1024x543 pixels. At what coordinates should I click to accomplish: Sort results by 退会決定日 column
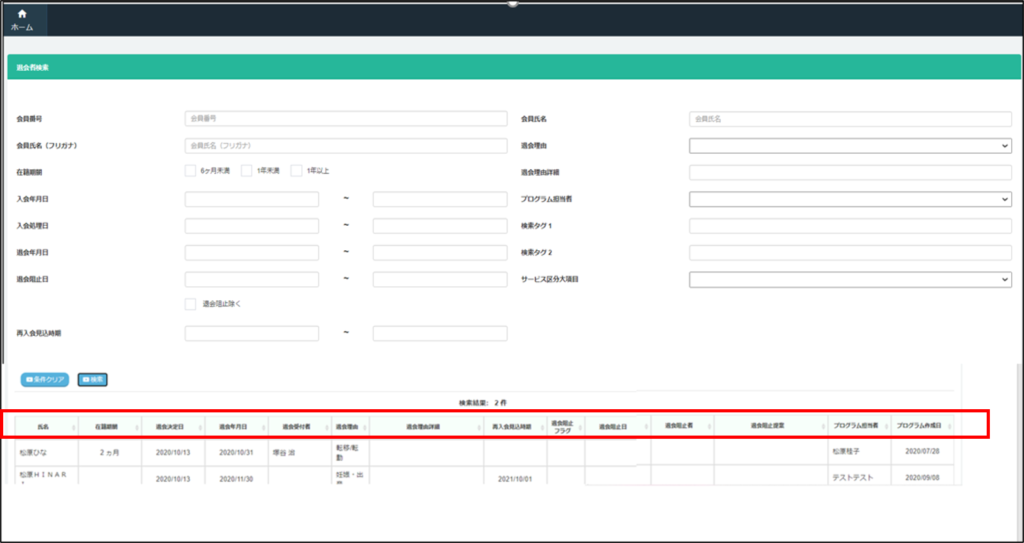[170, 426]
